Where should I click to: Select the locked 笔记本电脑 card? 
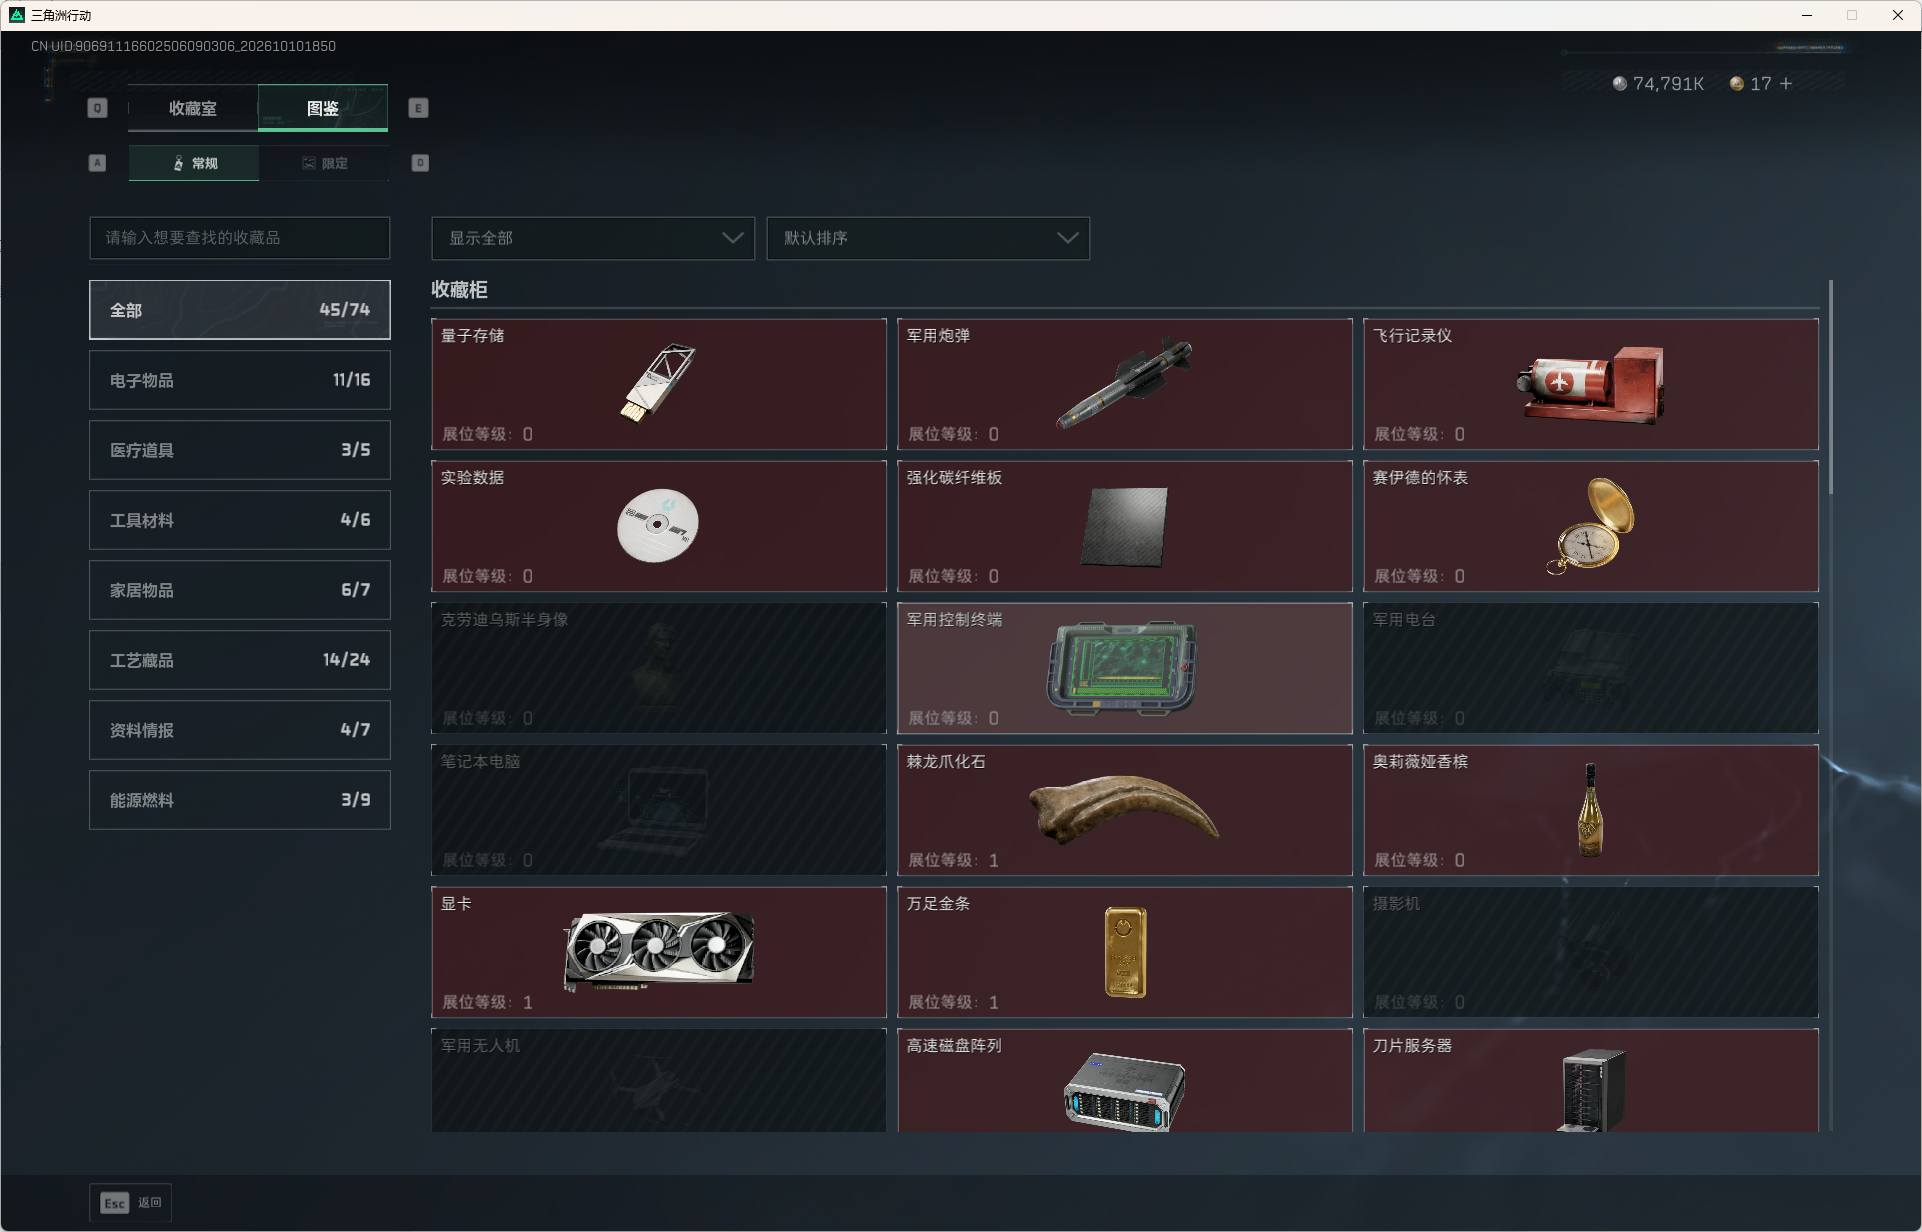tap(659, 810)
